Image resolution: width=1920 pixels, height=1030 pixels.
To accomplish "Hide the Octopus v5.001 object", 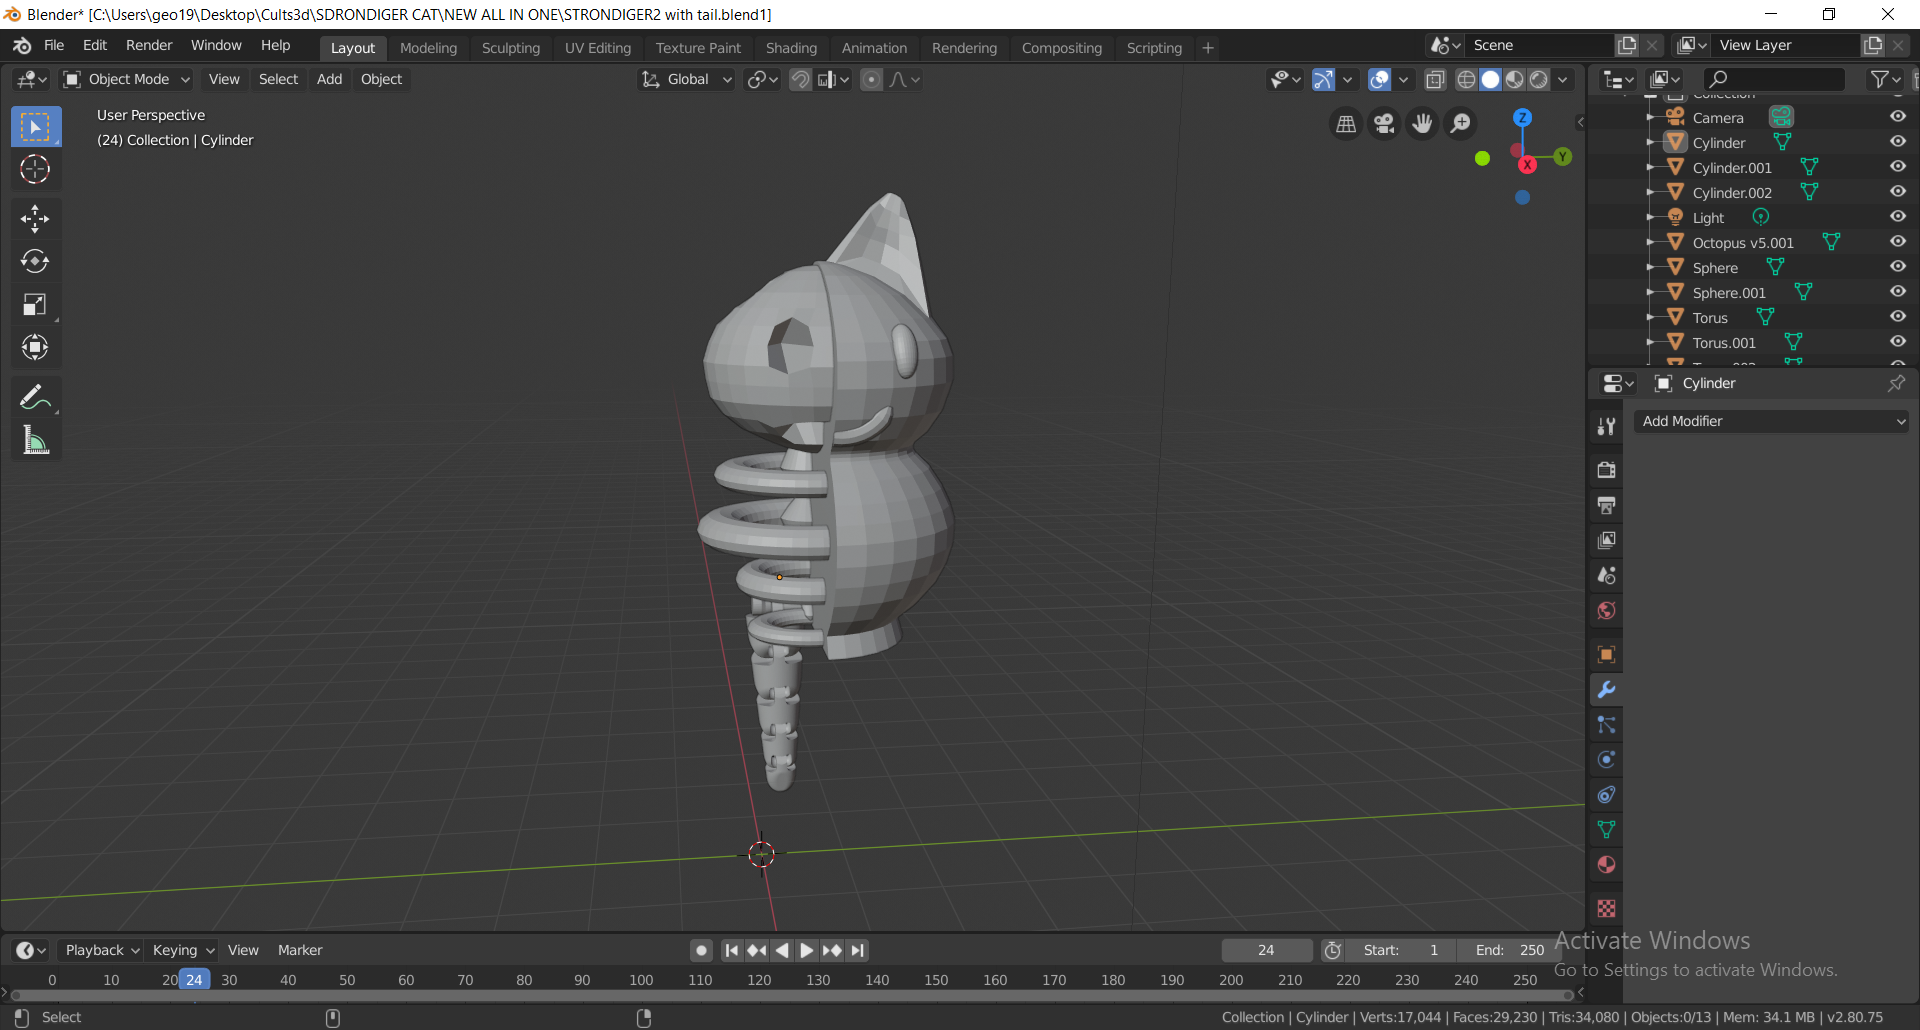I will pos(1897,242).
